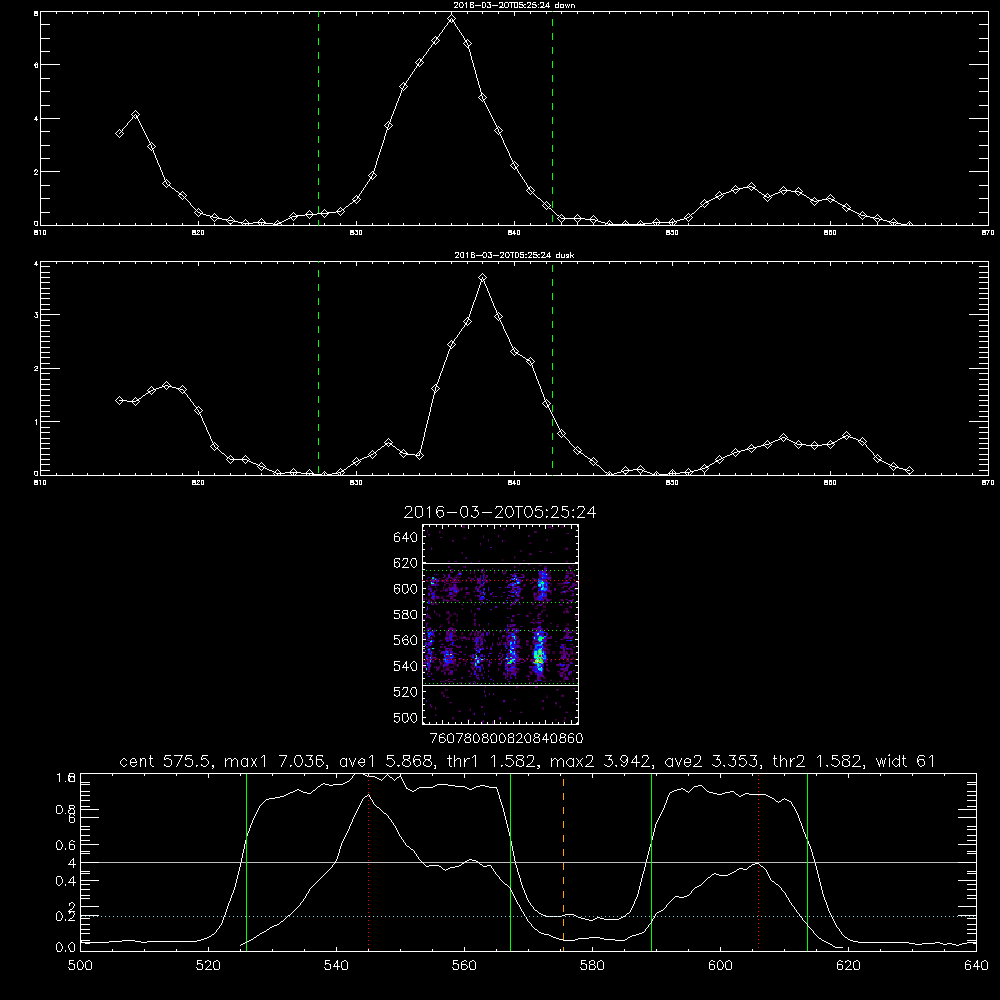The height and width of the screenshot is (1000, 1000).
Task: Click the peak diamond marker of dawn curve
Action: tap(452, 19)
